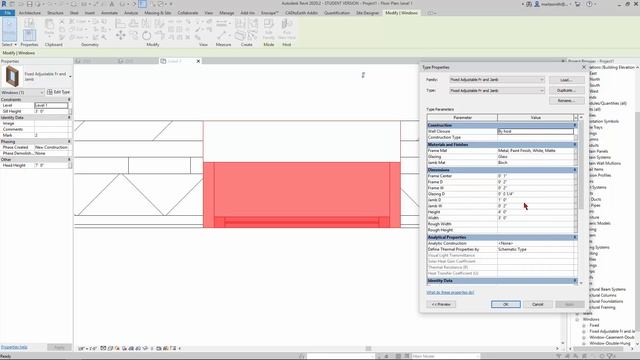This screenshot has height=360, width=640.
Task: Collapse the Windows node in Project Browser
Action: pos(578,320)
